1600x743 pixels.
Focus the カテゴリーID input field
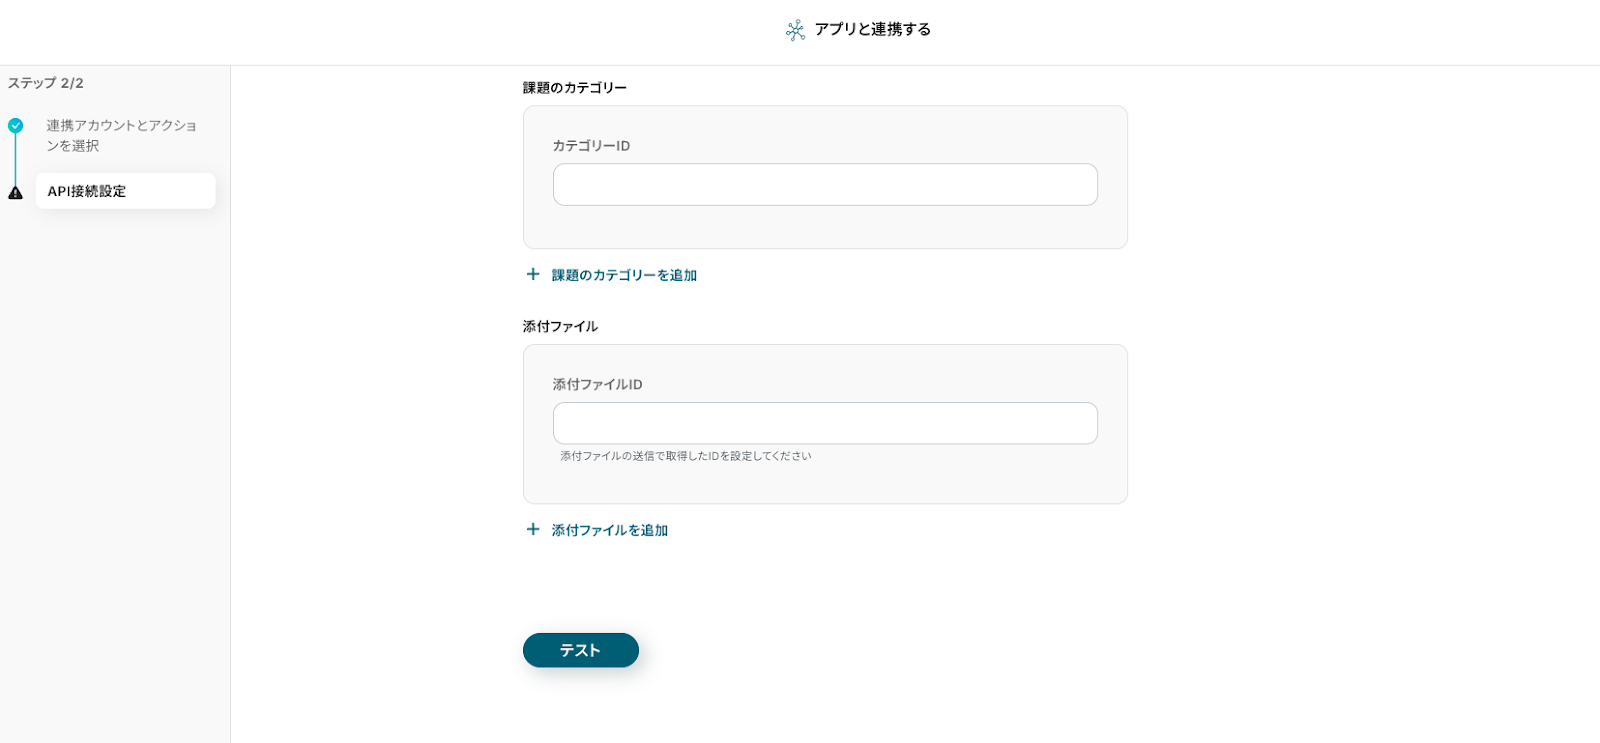825,185
